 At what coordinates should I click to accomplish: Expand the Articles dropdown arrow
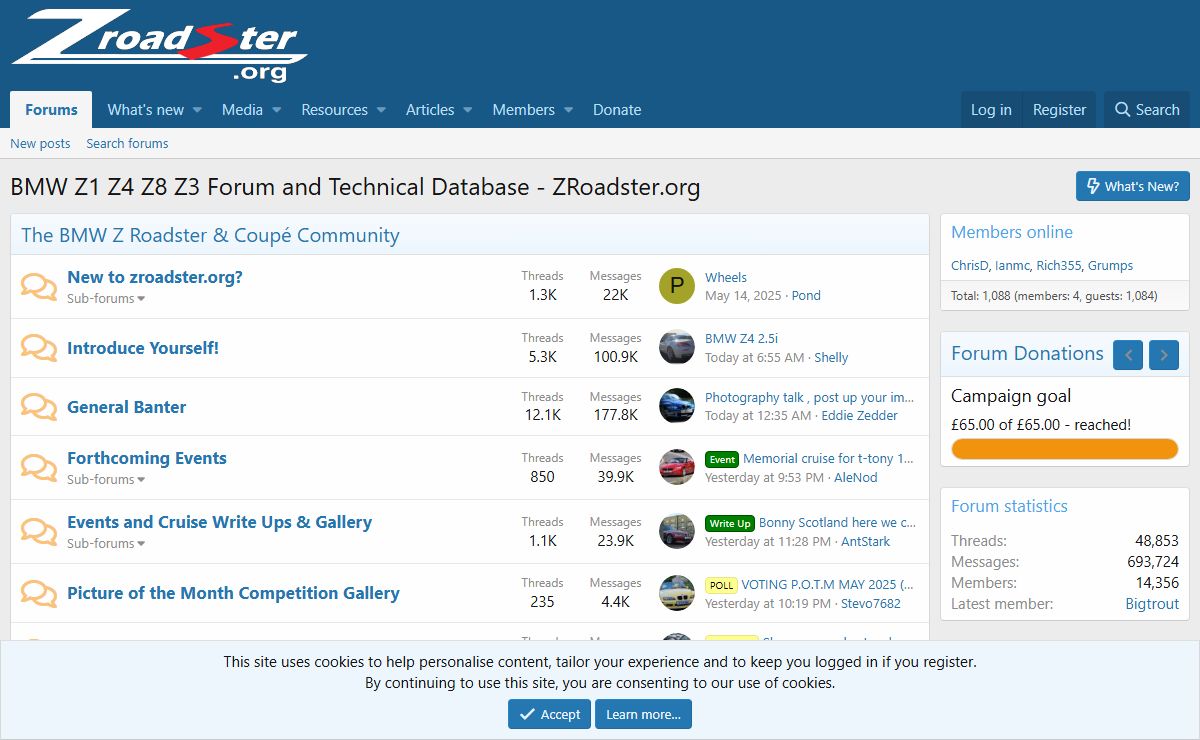click(468, 110)
